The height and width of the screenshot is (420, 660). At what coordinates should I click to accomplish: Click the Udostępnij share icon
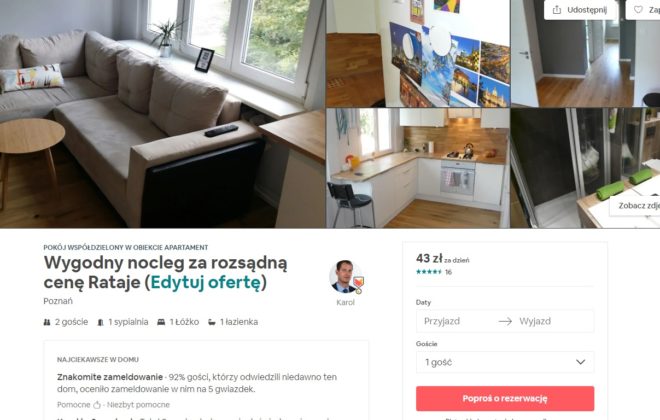point(556,10)
